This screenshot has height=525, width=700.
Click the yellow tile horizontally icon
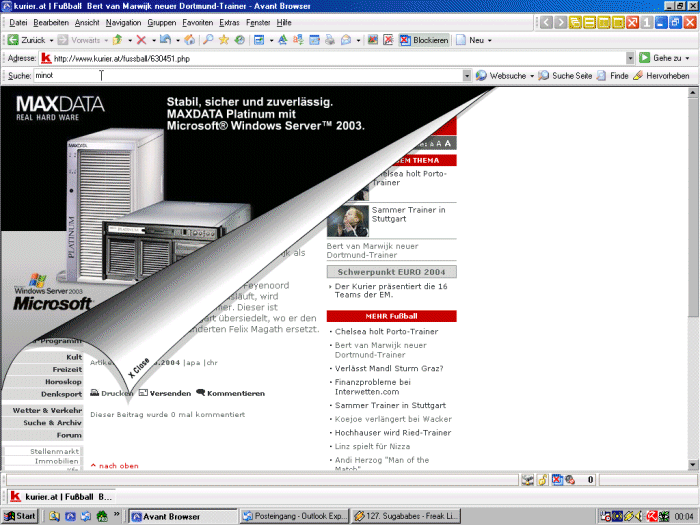click(589, 22)
